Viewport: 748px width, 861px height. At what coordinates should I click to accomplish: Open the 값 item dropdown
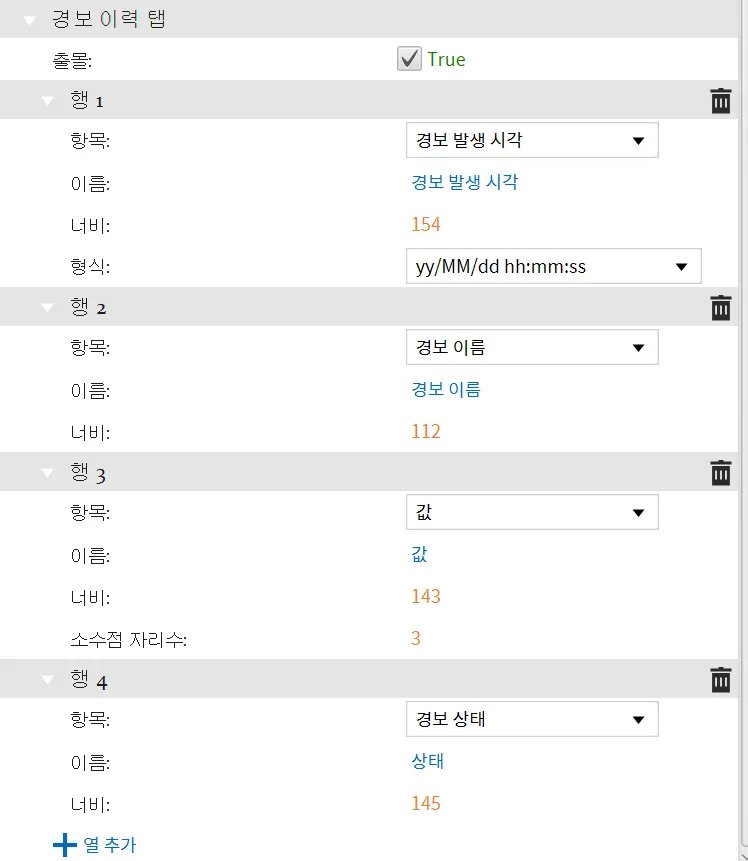pyautogui.click(x=532, y=513)
